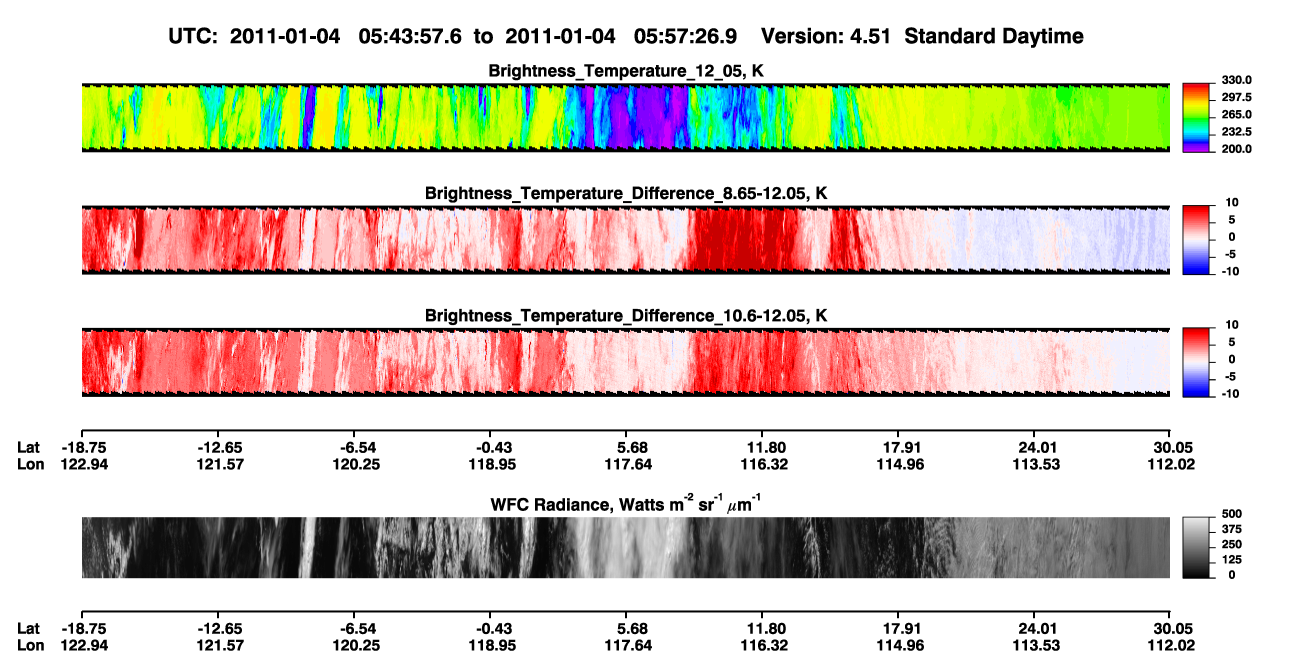The image size is (1300, 667).
Task: Click the '-10' tick of the 10.6-12.05 colorbar
Action: click(1229, 393)
